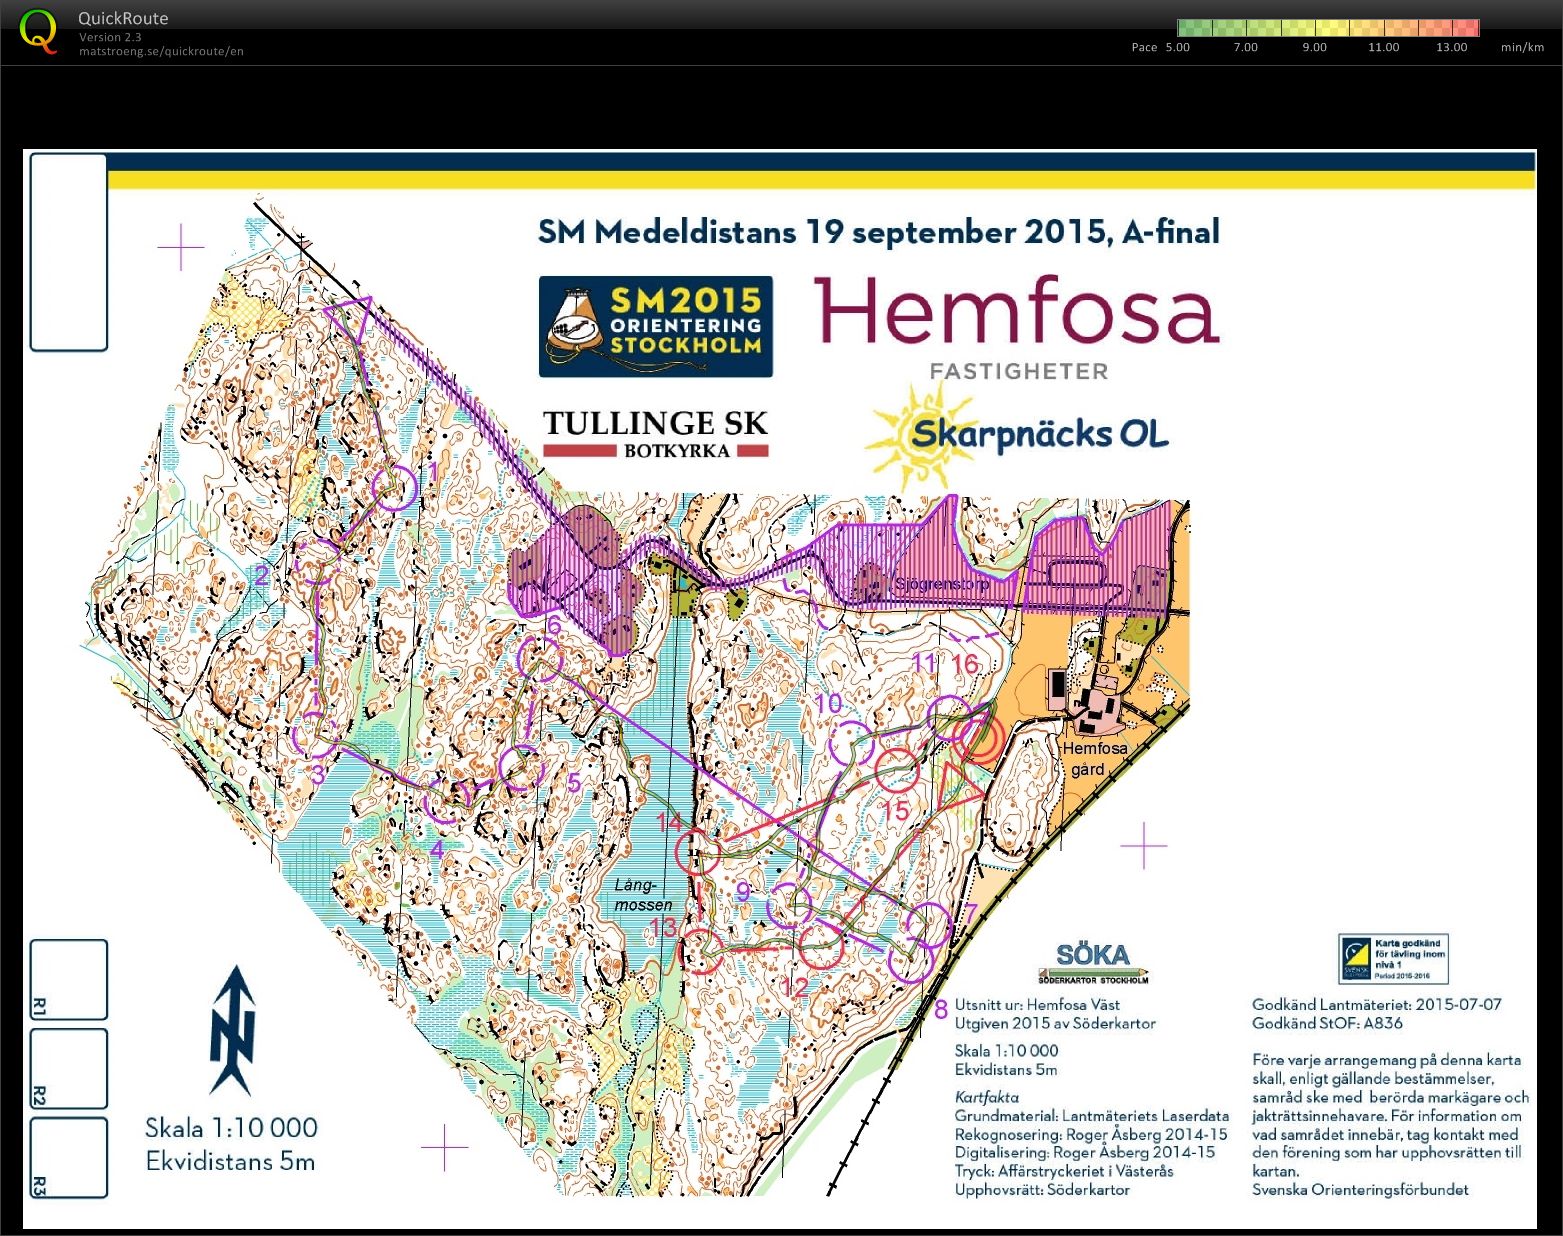Click the "Kartfakta" heading
1563x1236 pixels.
986,1097
